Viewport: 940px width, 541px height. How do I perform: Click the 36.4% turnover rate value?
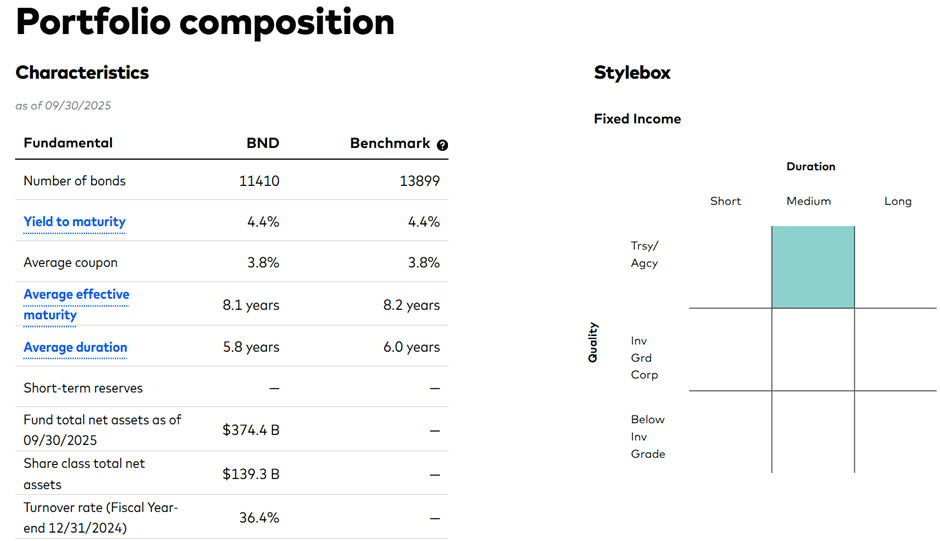click(259, 517)
